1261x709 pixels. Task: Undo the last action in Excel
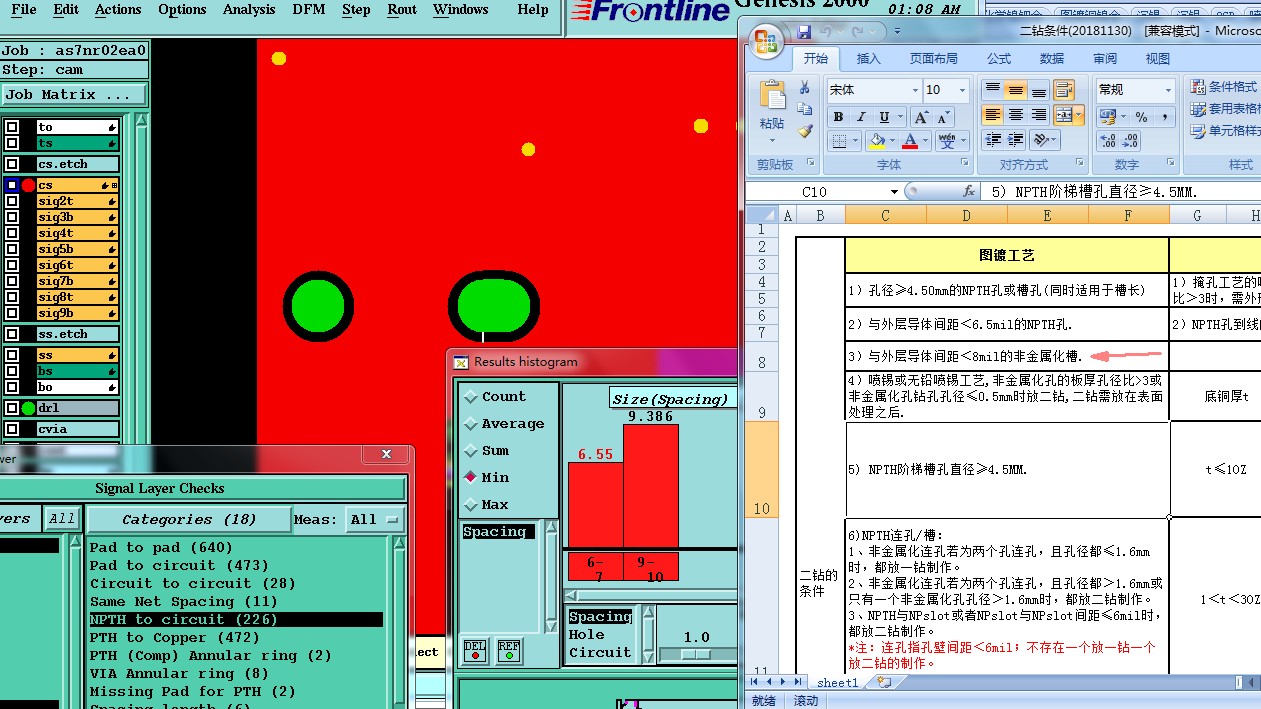[x=824, y=32]
